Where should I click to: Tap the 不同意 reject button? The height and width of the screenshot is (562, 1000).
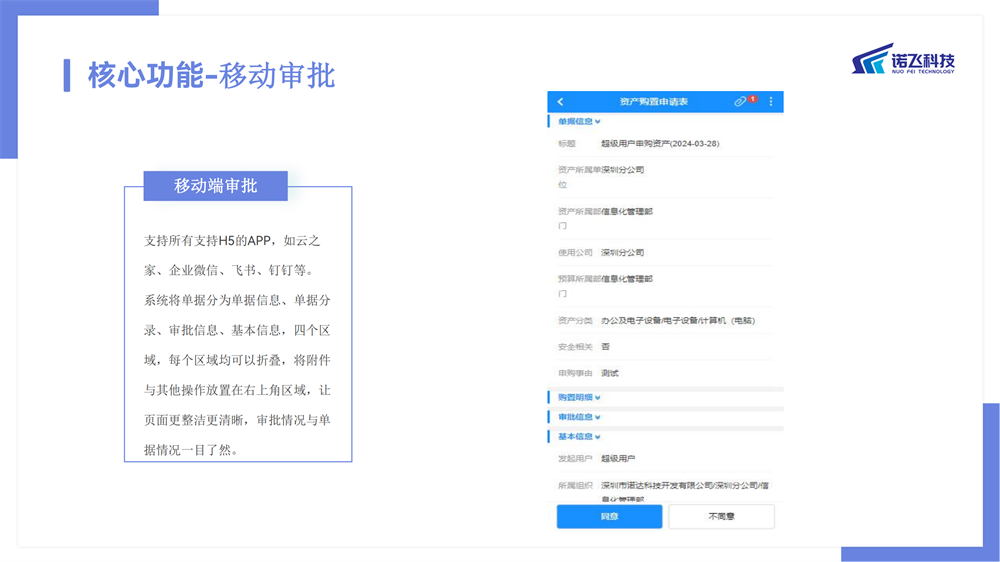(x=721, y=516)
